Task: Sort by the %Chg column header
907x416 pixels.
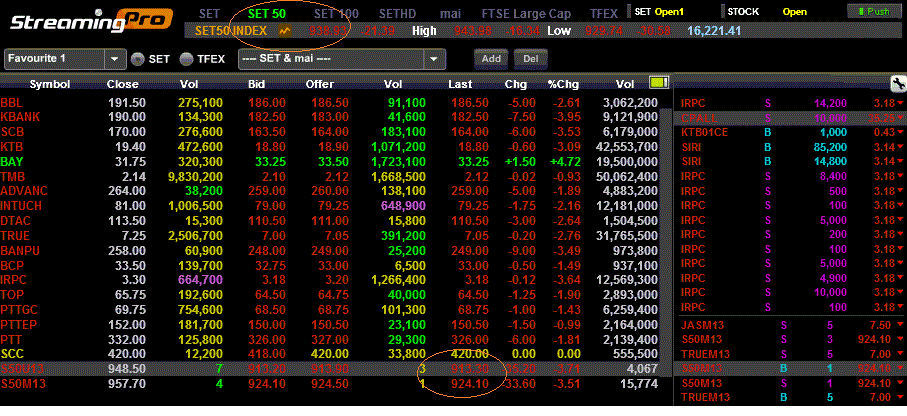Action: tap(563, 84)
